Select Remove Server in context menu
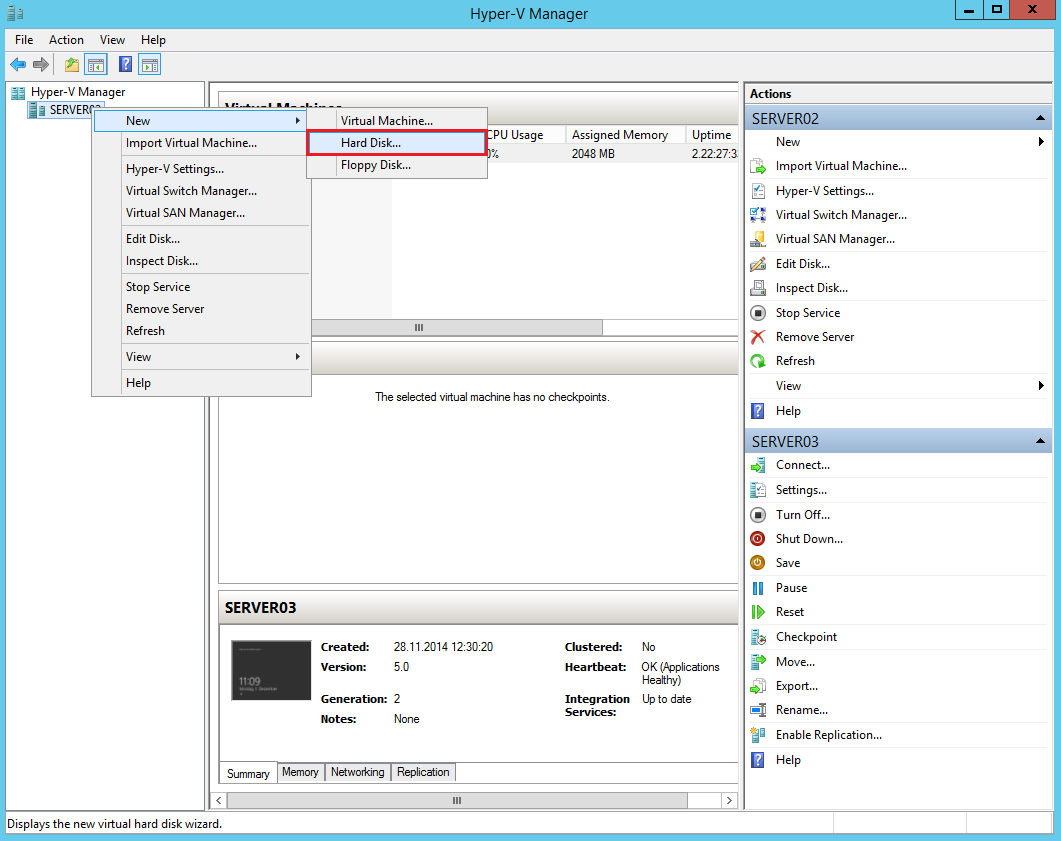 point(202,309)
